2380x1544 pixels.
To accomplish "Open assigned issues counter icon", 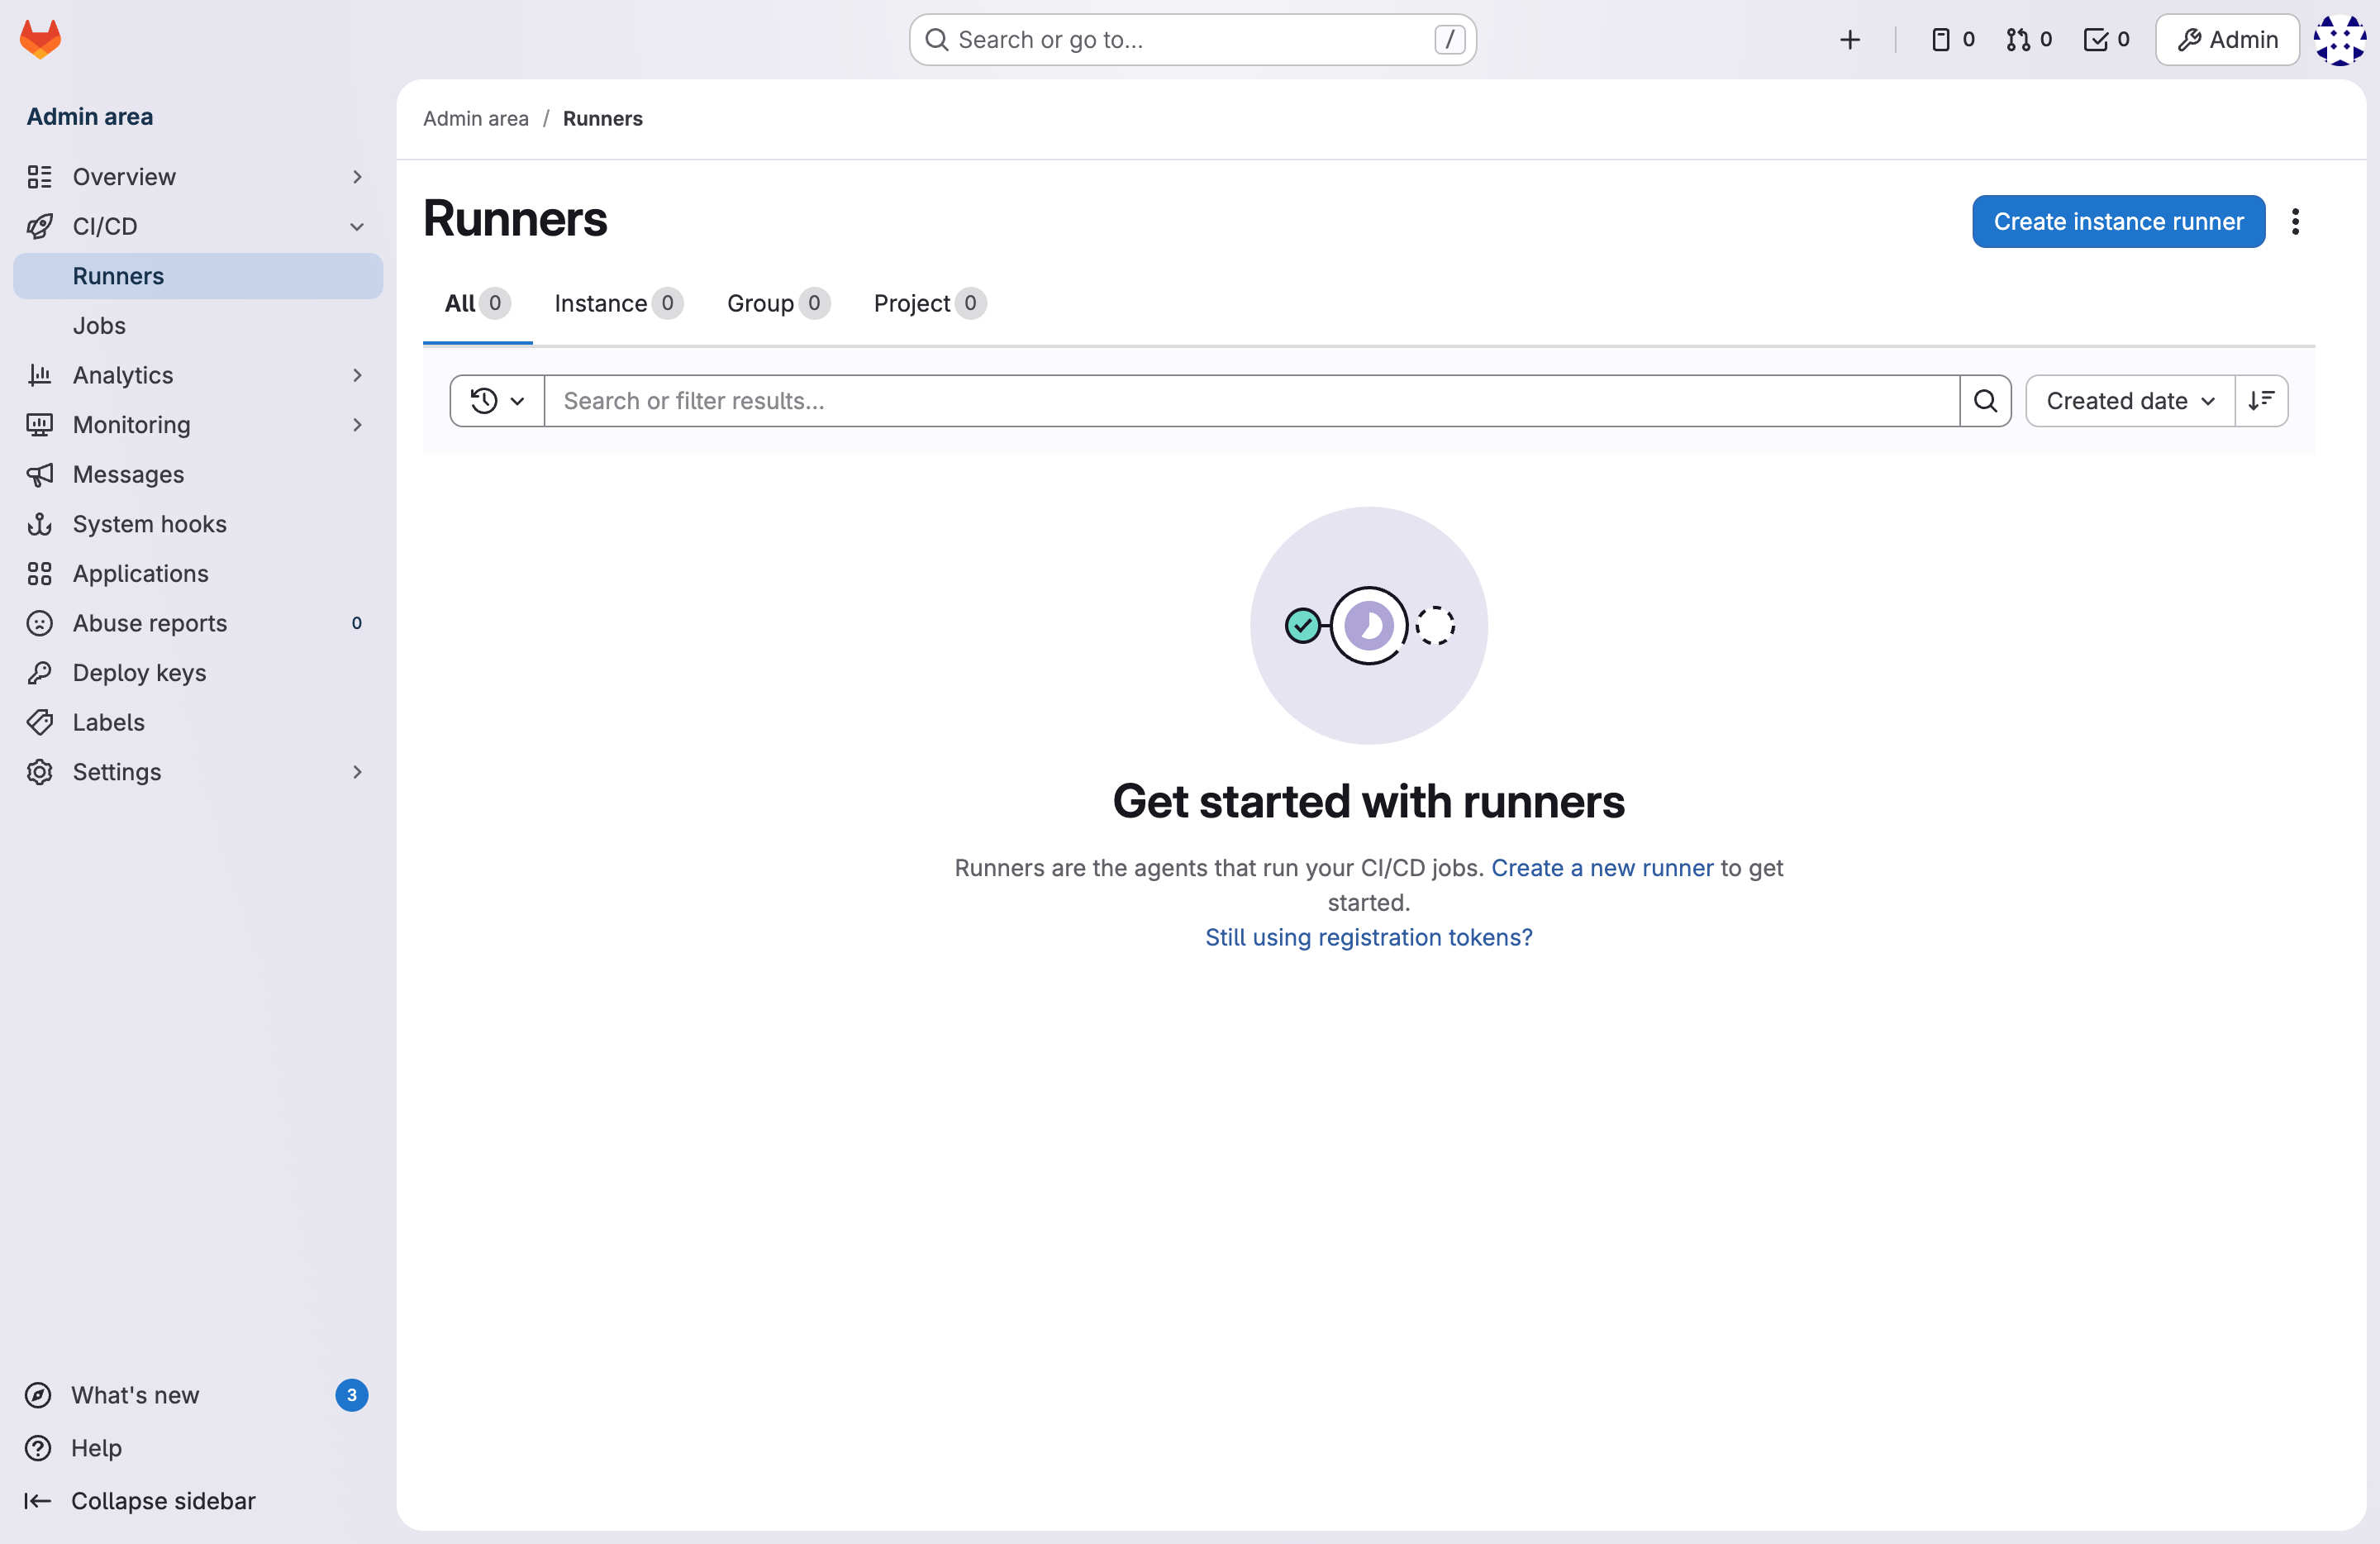I will point(1952,39).
